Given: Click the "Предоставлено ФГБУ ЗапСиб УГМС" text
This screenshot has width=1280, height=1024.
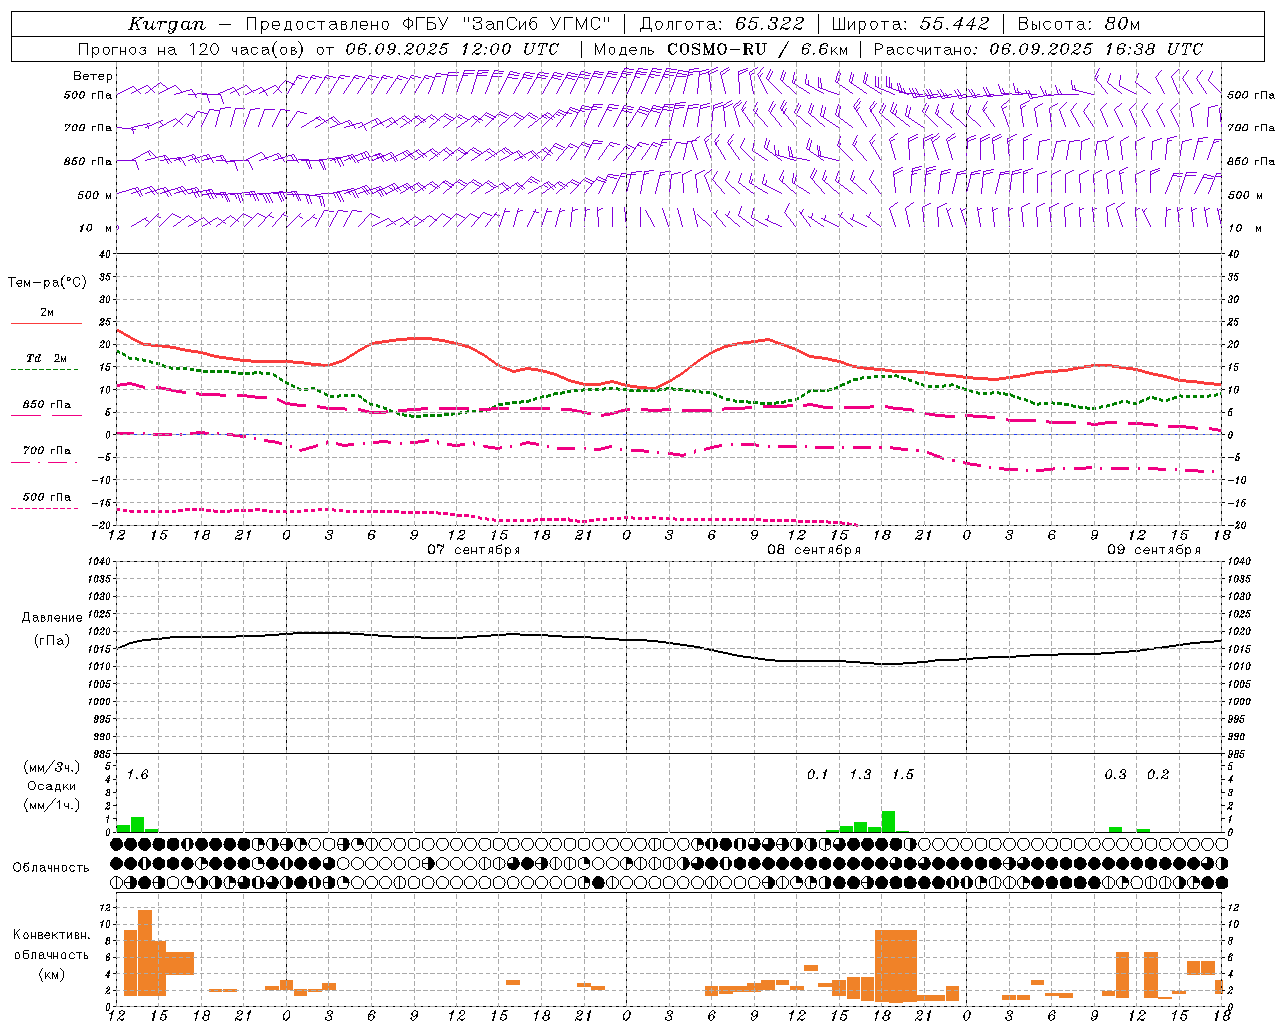Looking at the screenshot, I should click(x=427, y=24).
